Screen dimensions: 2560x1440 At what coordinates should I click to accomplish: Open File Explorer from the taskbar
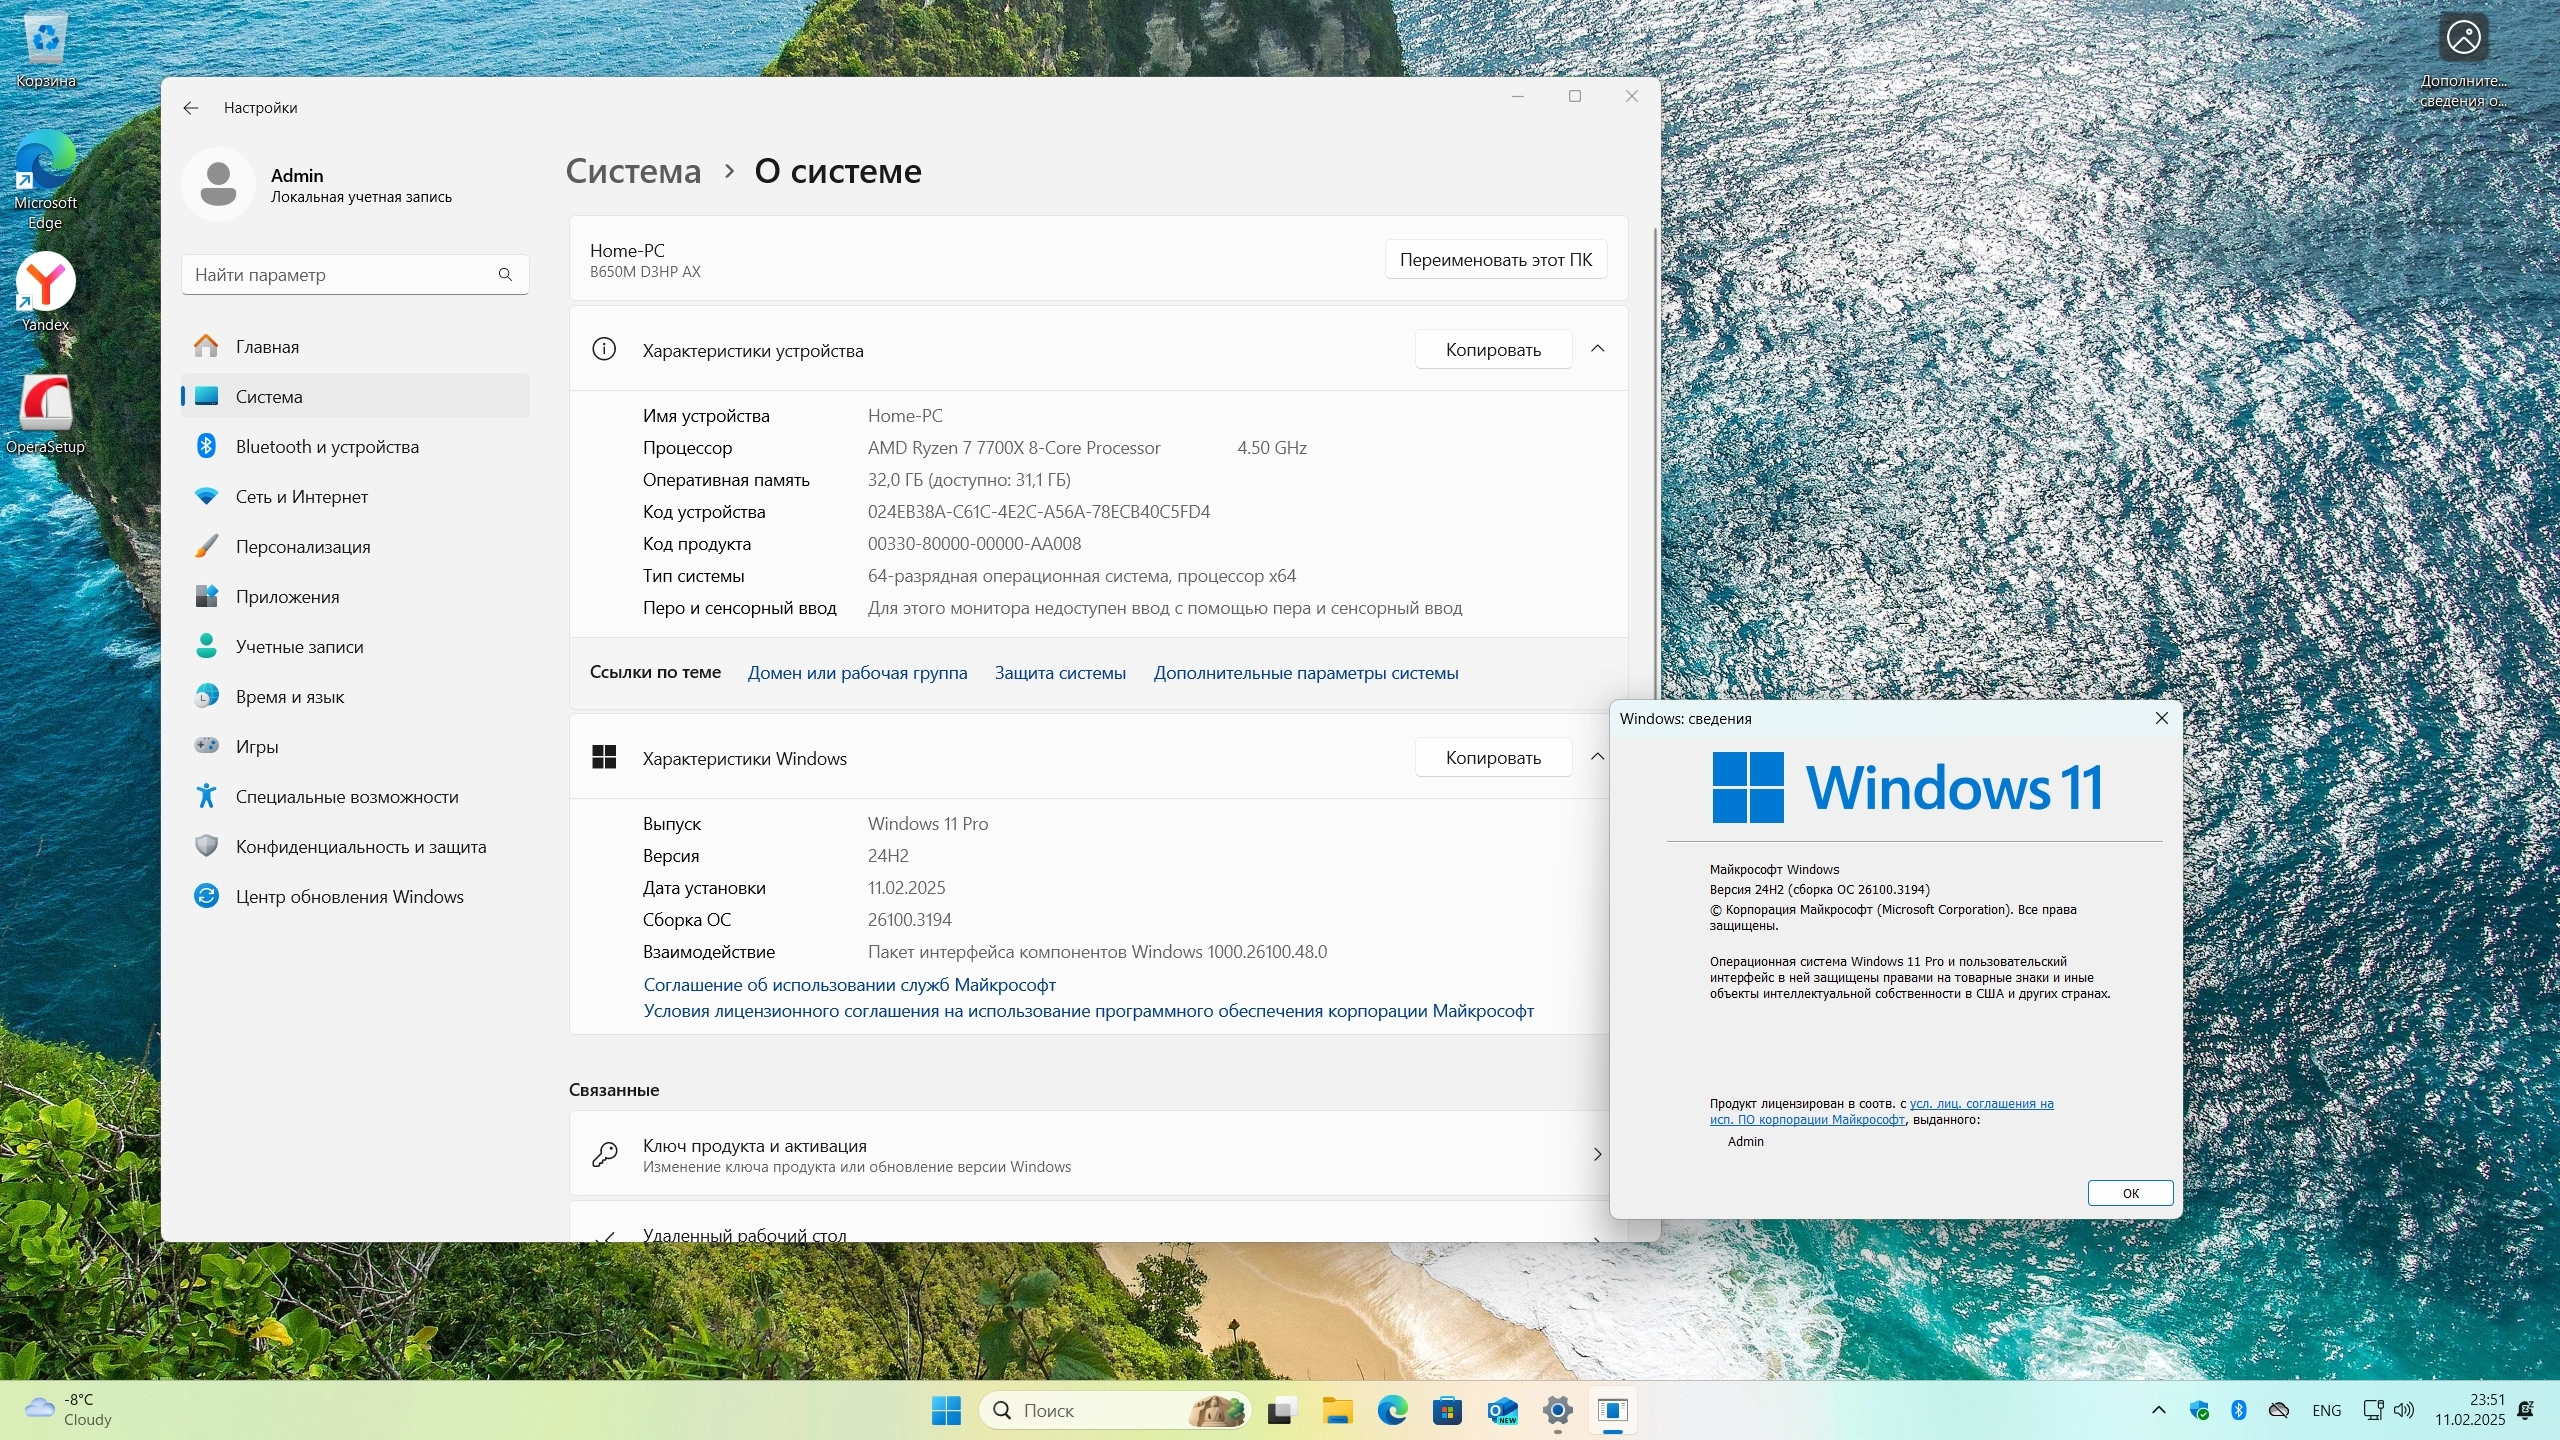1337,1411
